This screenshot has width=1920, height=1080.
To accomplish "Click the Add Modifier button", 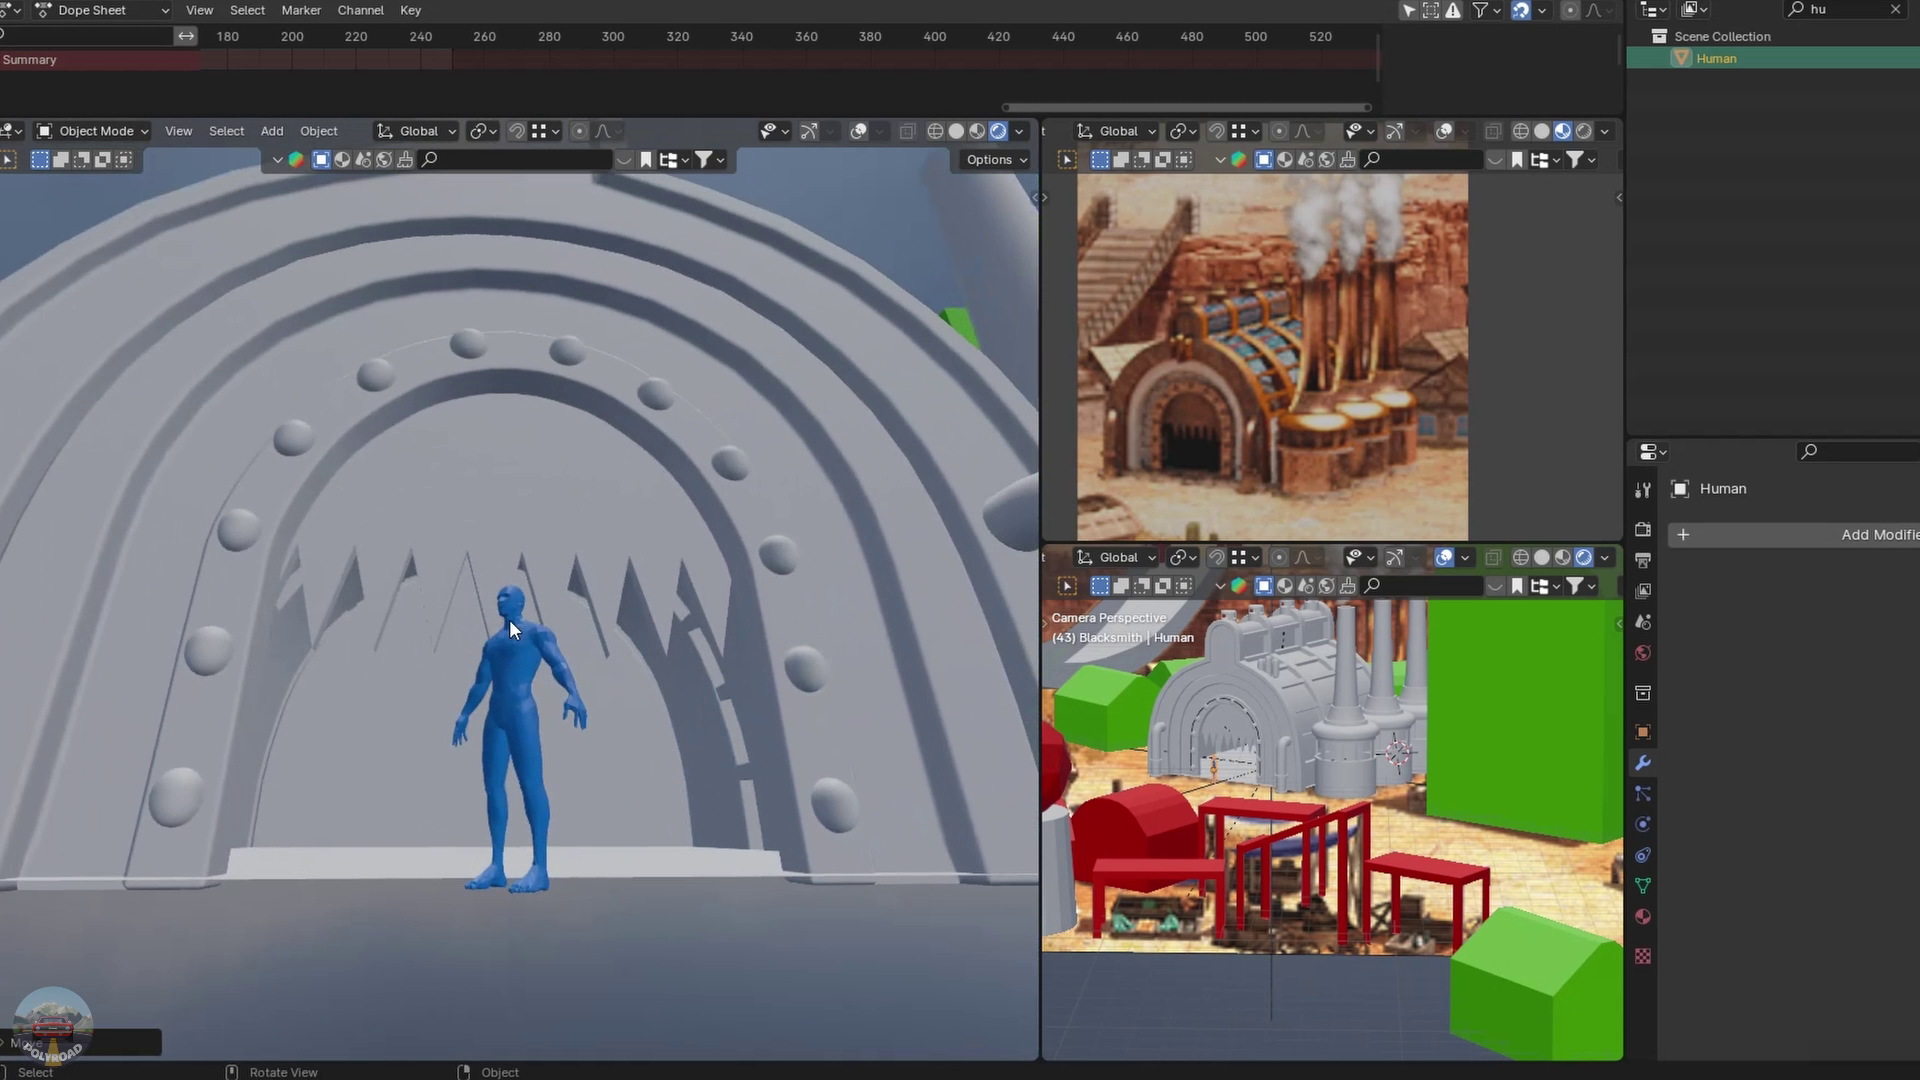I will (1794, 535).
